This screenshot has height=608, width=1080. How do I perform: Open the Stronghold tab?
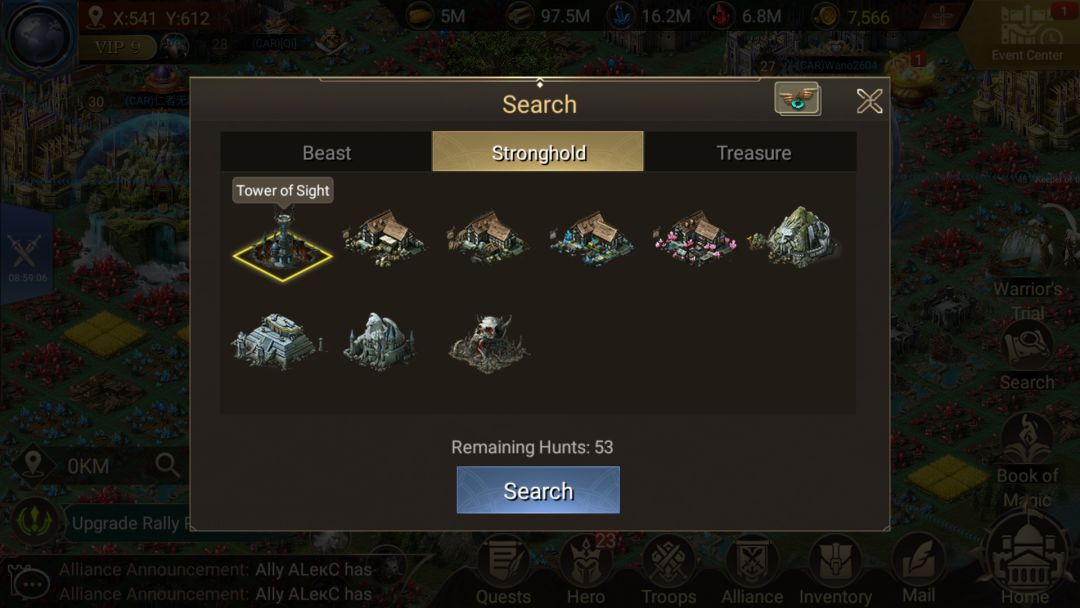click(x=538, y=152)
